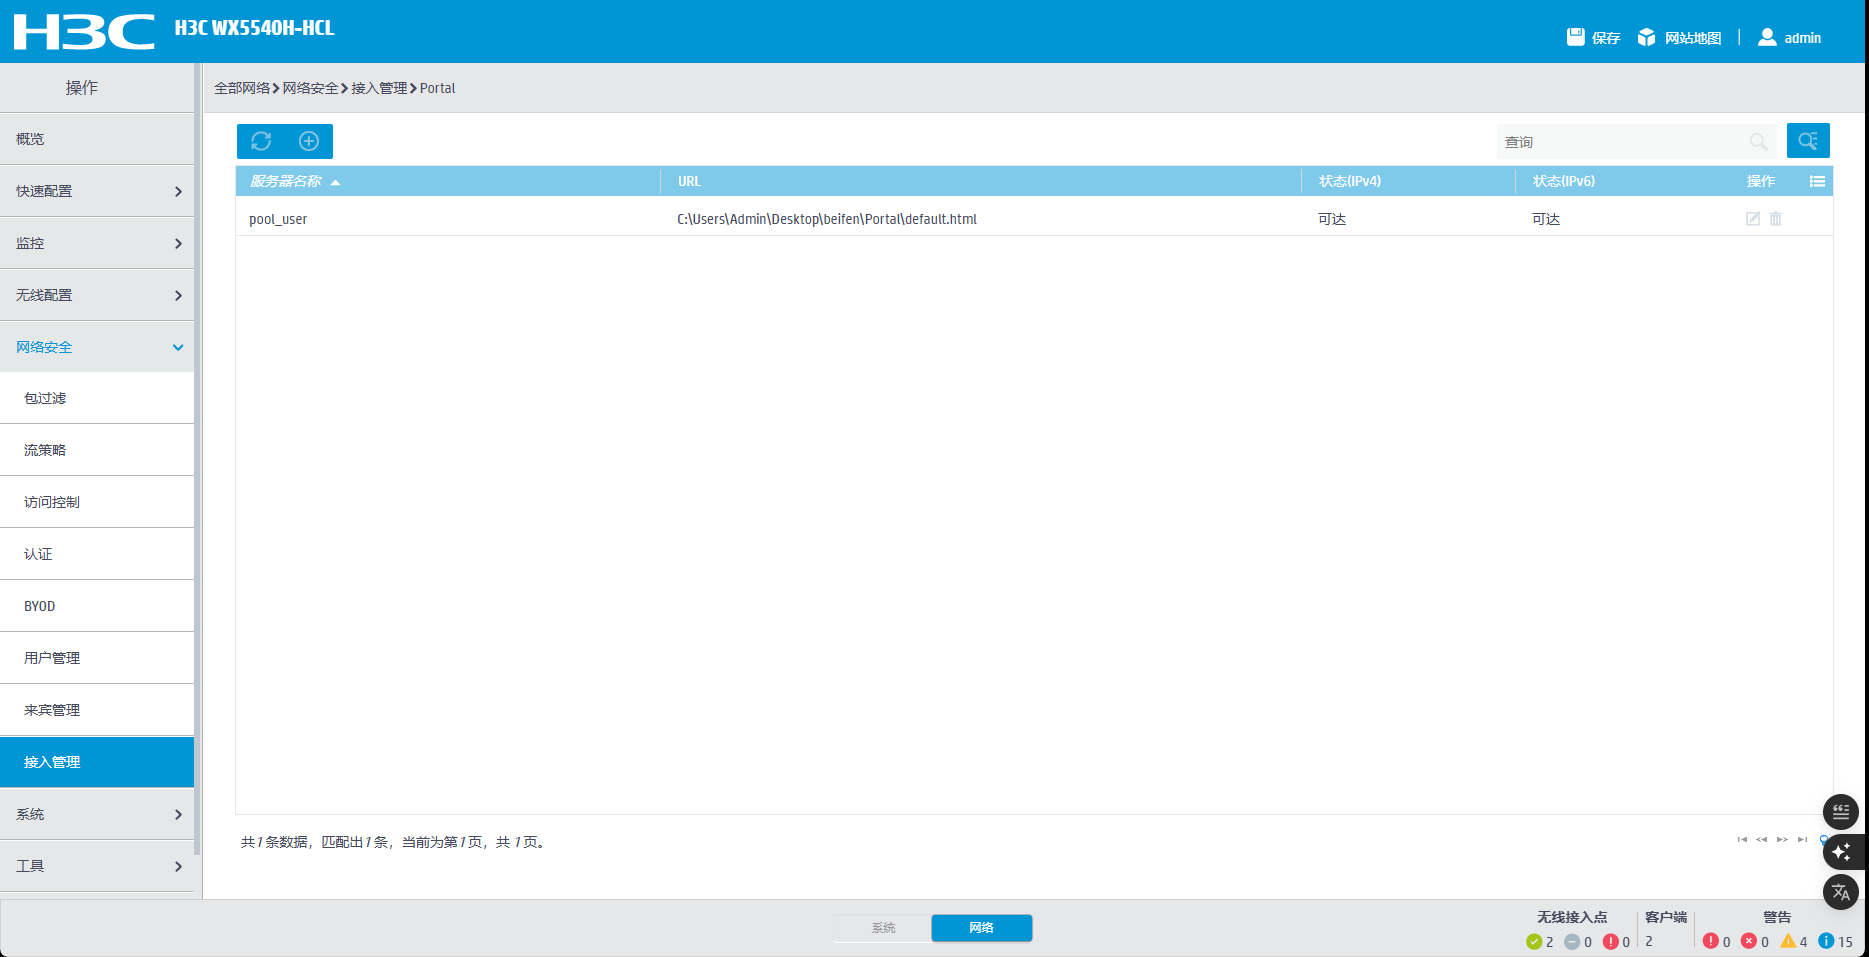Click the translate floating button
Viewport: 1869px width, 957px height.
[1840, 892]
